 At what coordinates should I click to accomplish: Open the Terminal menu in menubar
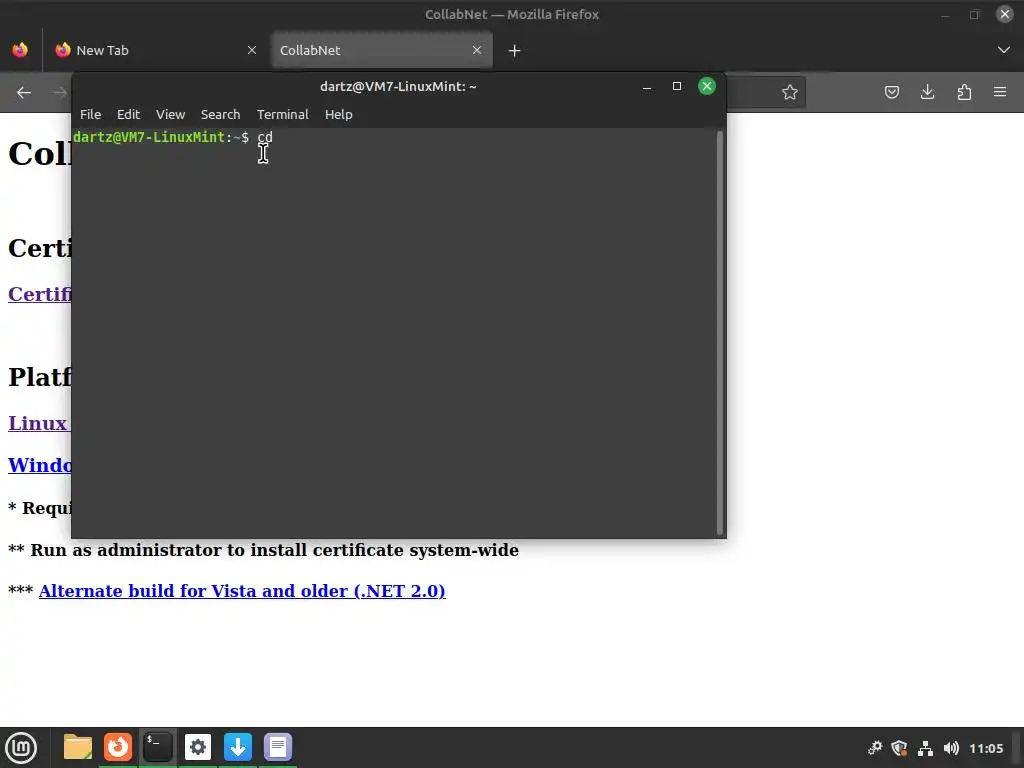pos(282,114)
